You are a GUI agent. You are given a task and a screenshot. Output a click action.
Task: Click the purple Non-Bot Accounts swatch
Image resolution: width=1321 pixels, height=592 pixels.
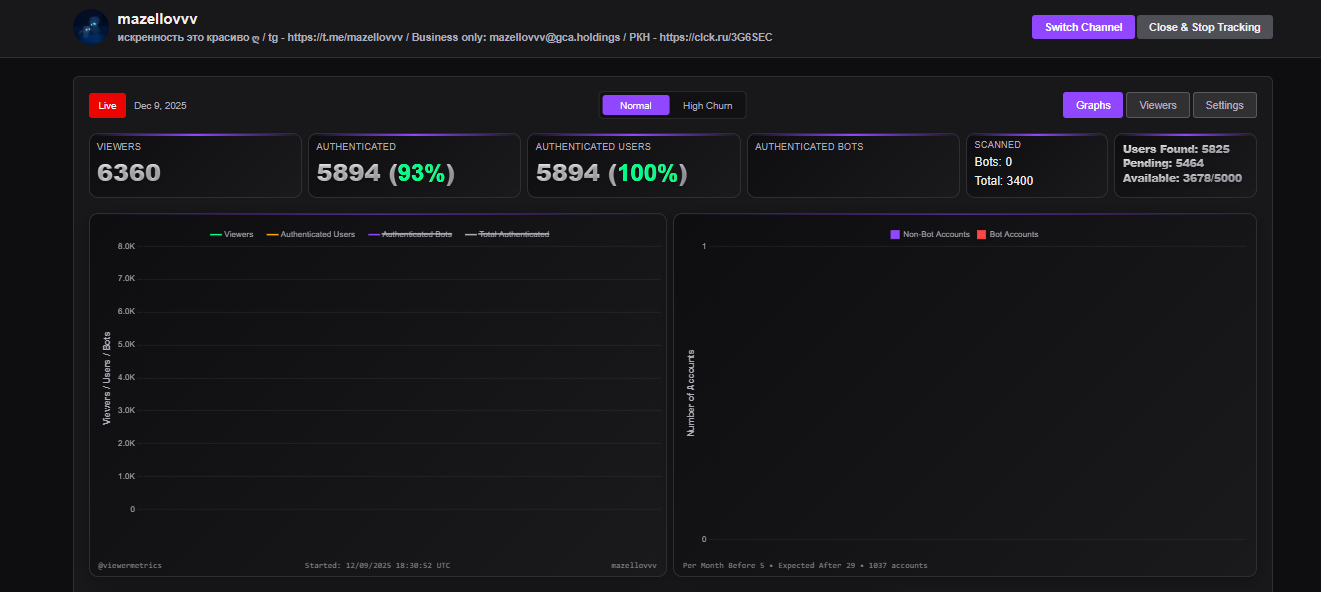point(895,234)
